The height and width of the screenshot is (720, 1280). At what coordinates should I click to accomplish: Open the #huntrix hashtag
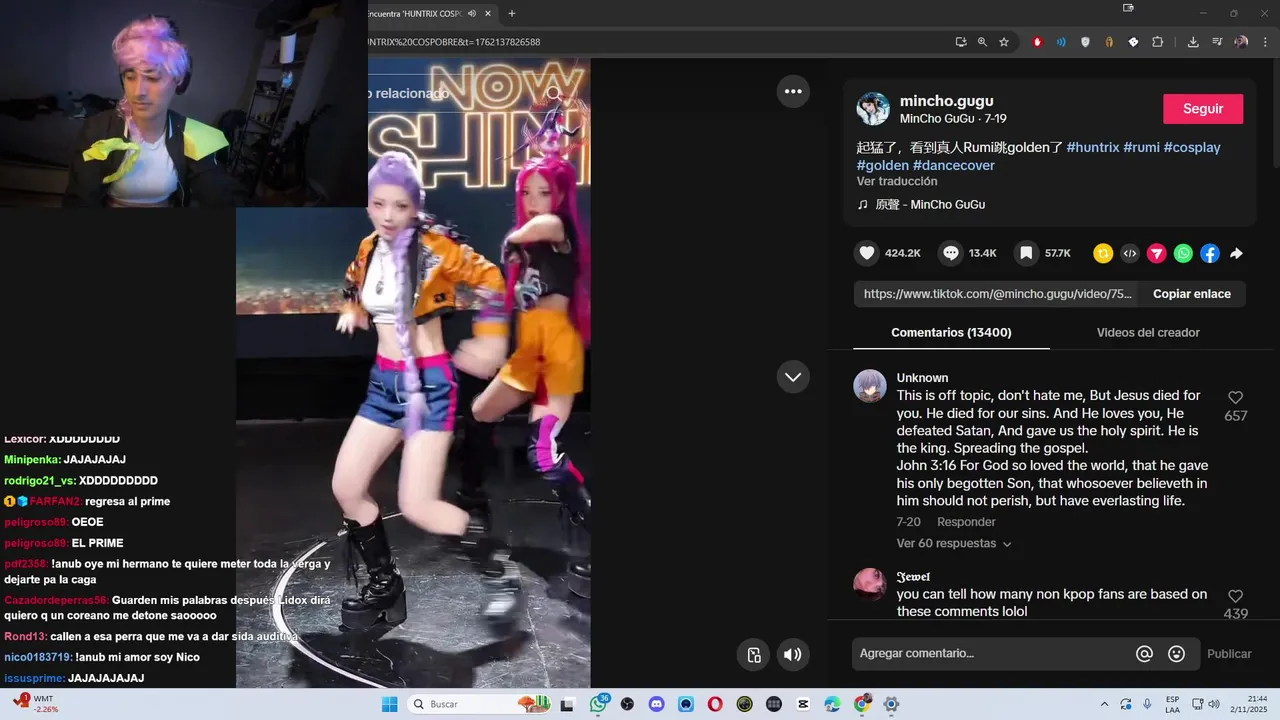[x=1093, y=147]
